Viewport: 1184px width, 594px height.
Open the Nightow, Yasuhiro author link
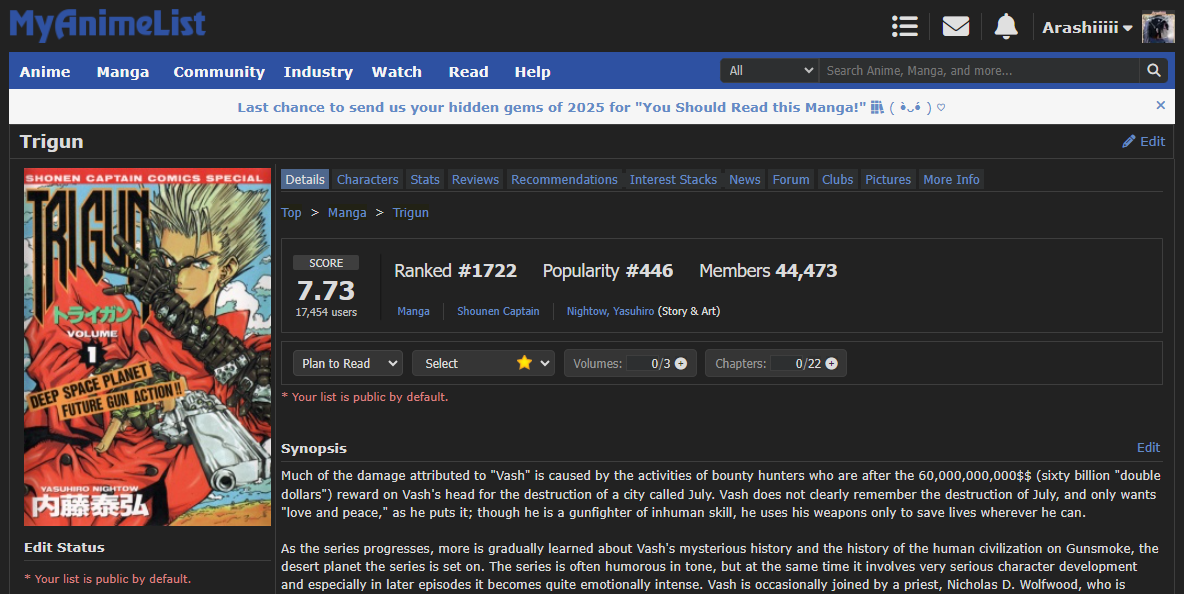tap(610, 311)
